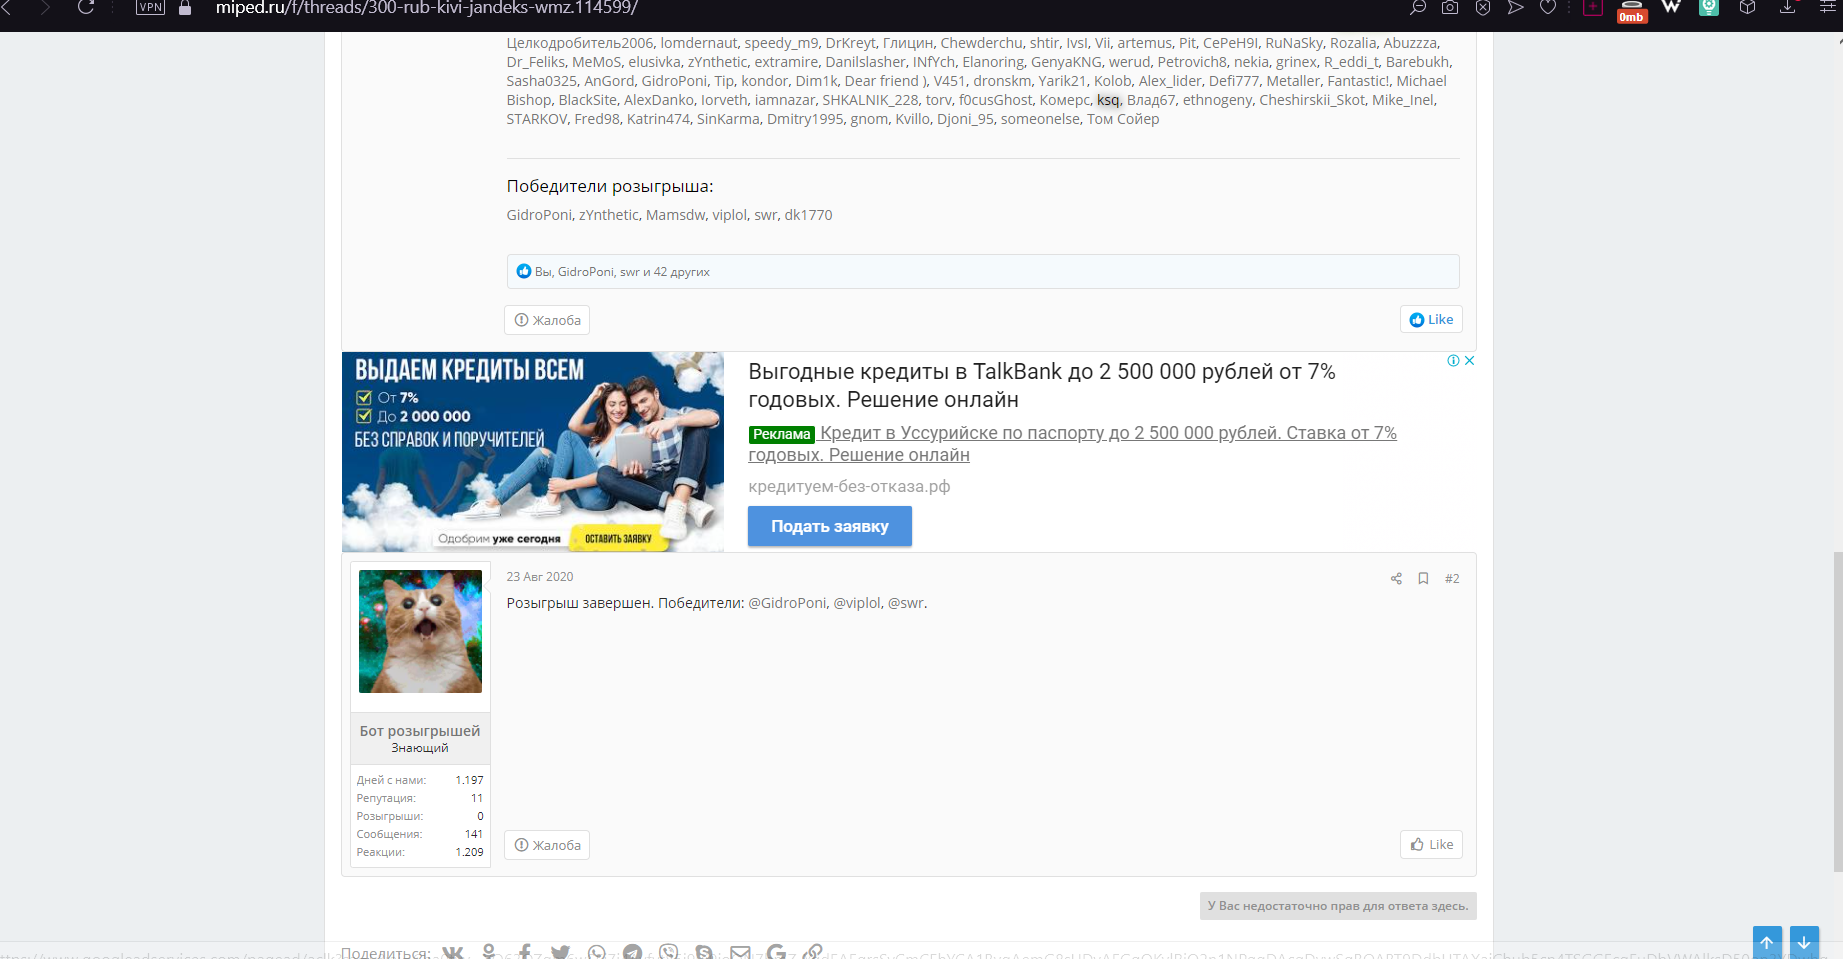Open the ad info icon

click(x=1453, y=361)
